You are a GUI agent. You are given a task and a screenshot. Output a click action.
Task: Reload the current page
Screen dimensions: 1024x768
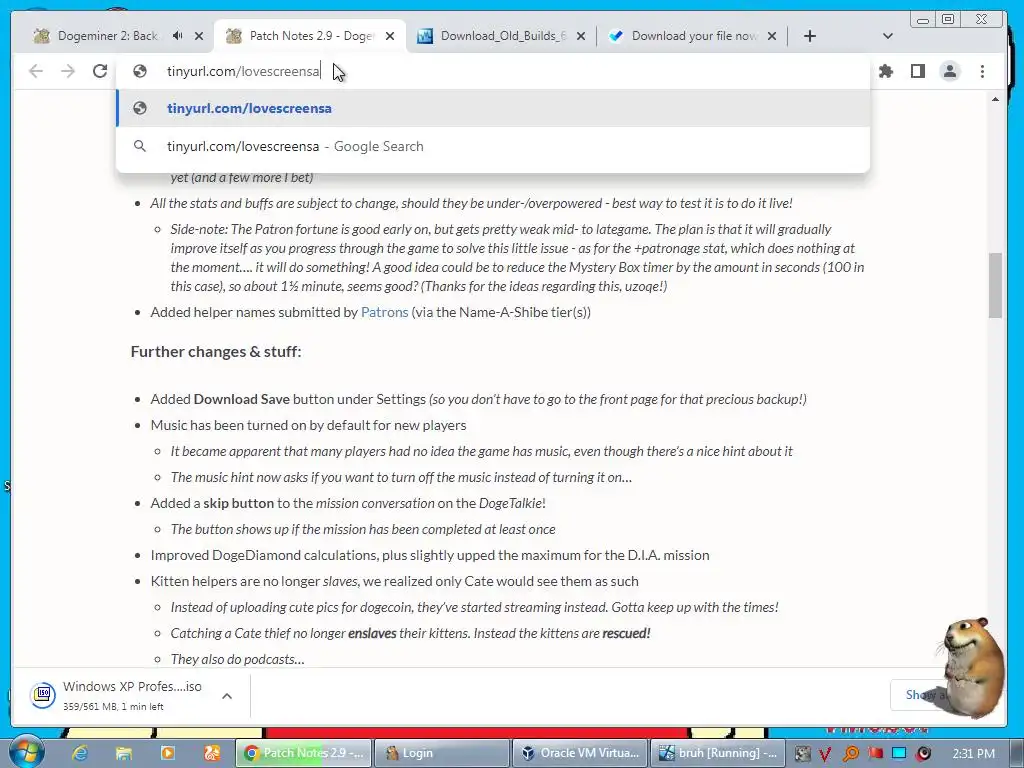click(x=100, y=71)
